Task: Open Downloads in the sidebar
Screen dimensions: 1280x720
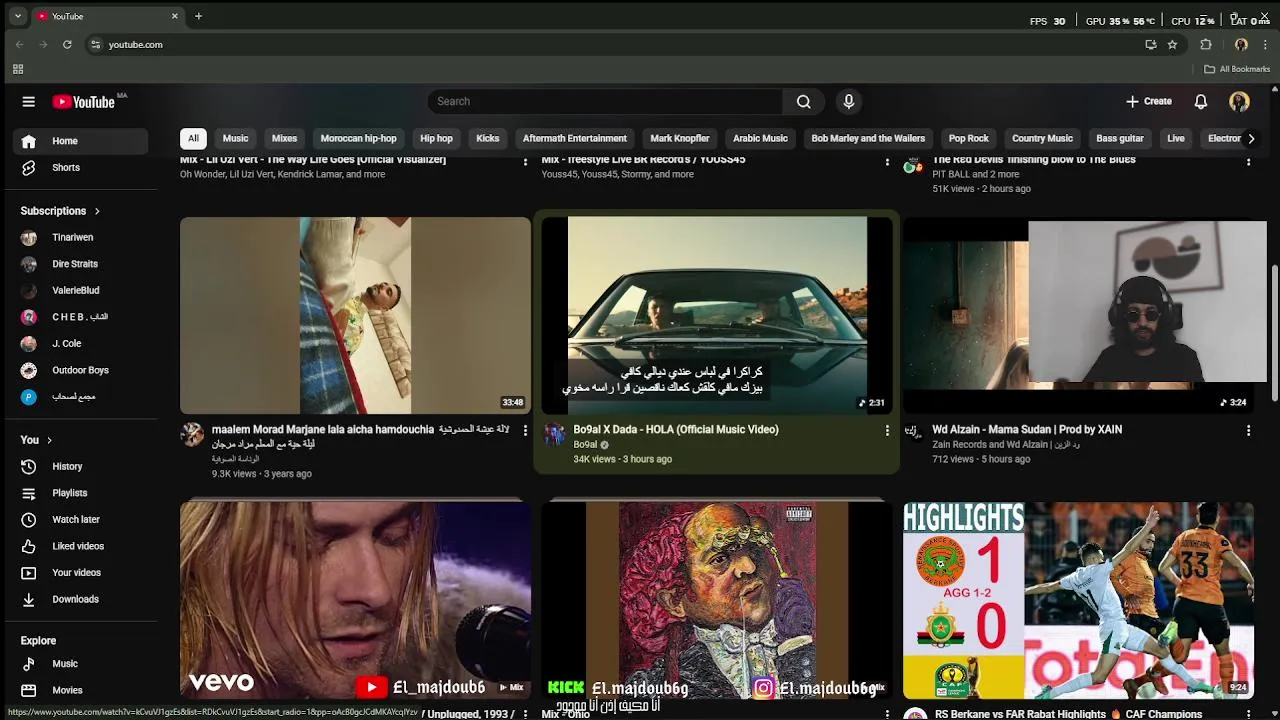Action: coord(80,599)
